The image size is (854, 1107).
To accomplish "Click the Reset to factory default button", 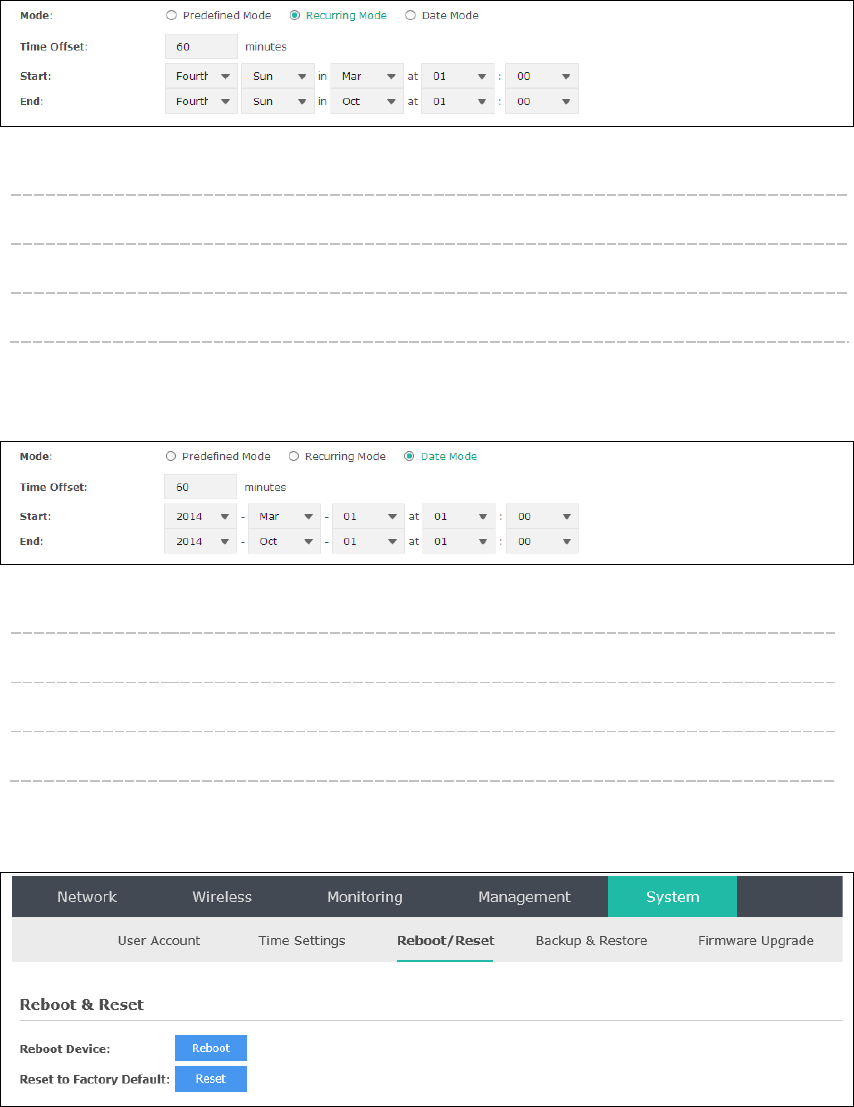I will point(211,1079).
